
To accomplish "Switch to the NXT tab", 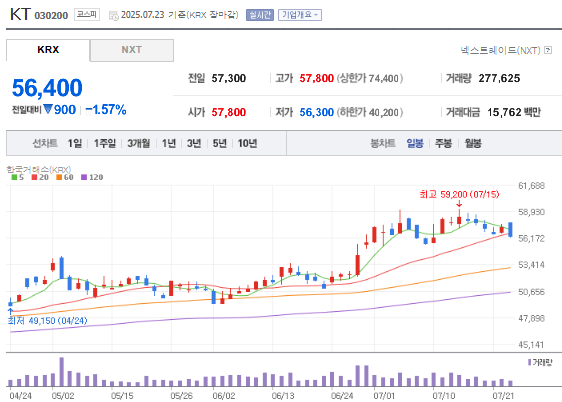I will [x=132, y=50].
